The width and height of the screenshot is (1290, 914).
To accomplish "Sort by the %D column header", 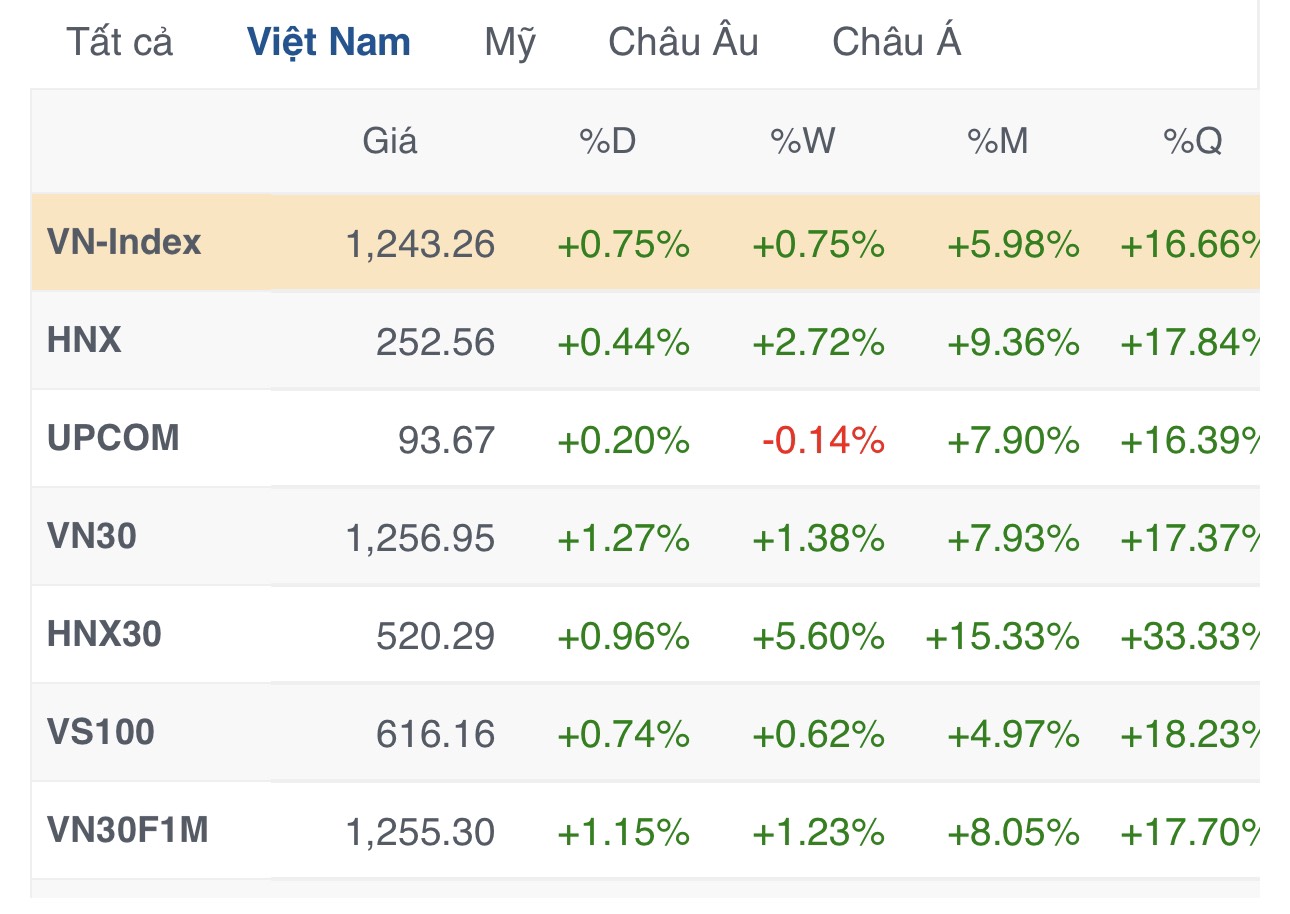I will coord(608,142).
